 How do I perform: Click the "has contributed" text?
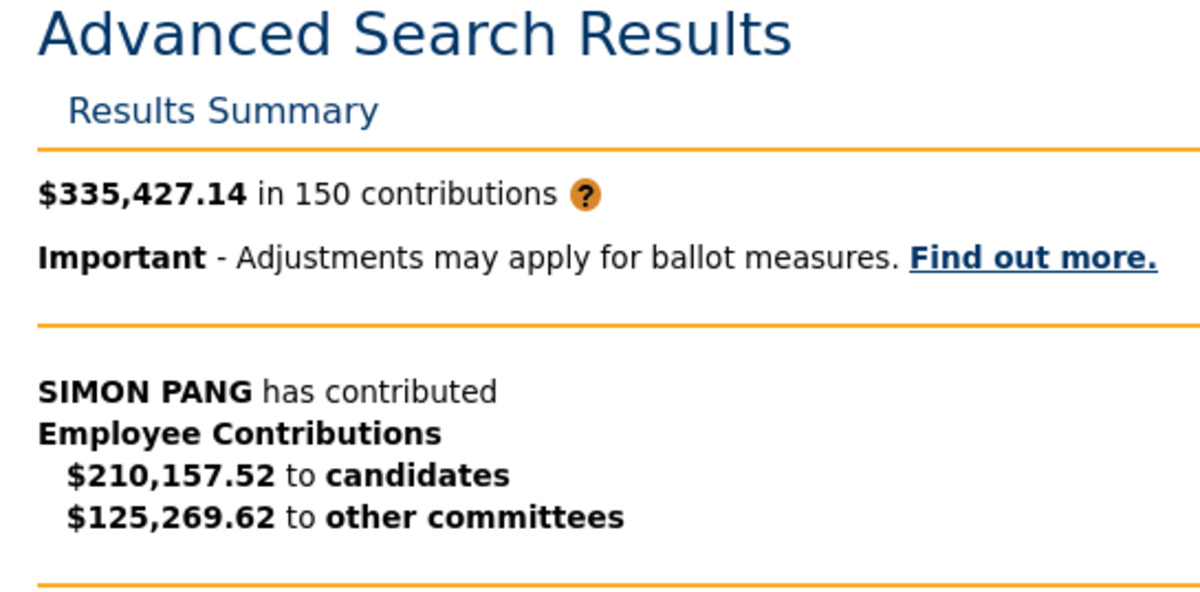click(x=380, y=392)
